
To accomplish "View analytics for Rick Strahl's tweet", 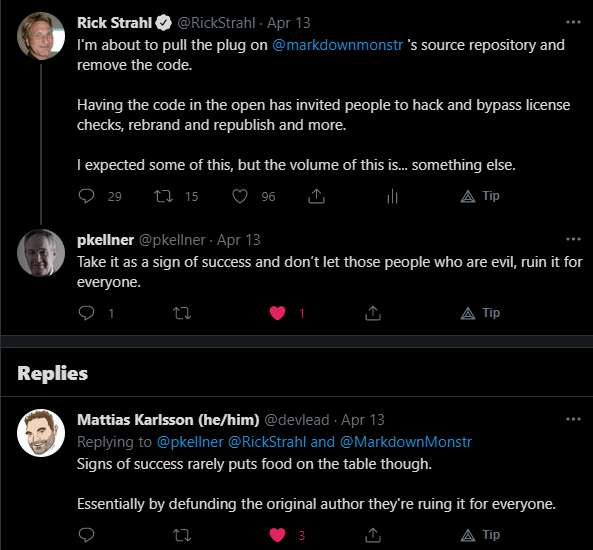I will pyautogui.click(x=393, y=196).
